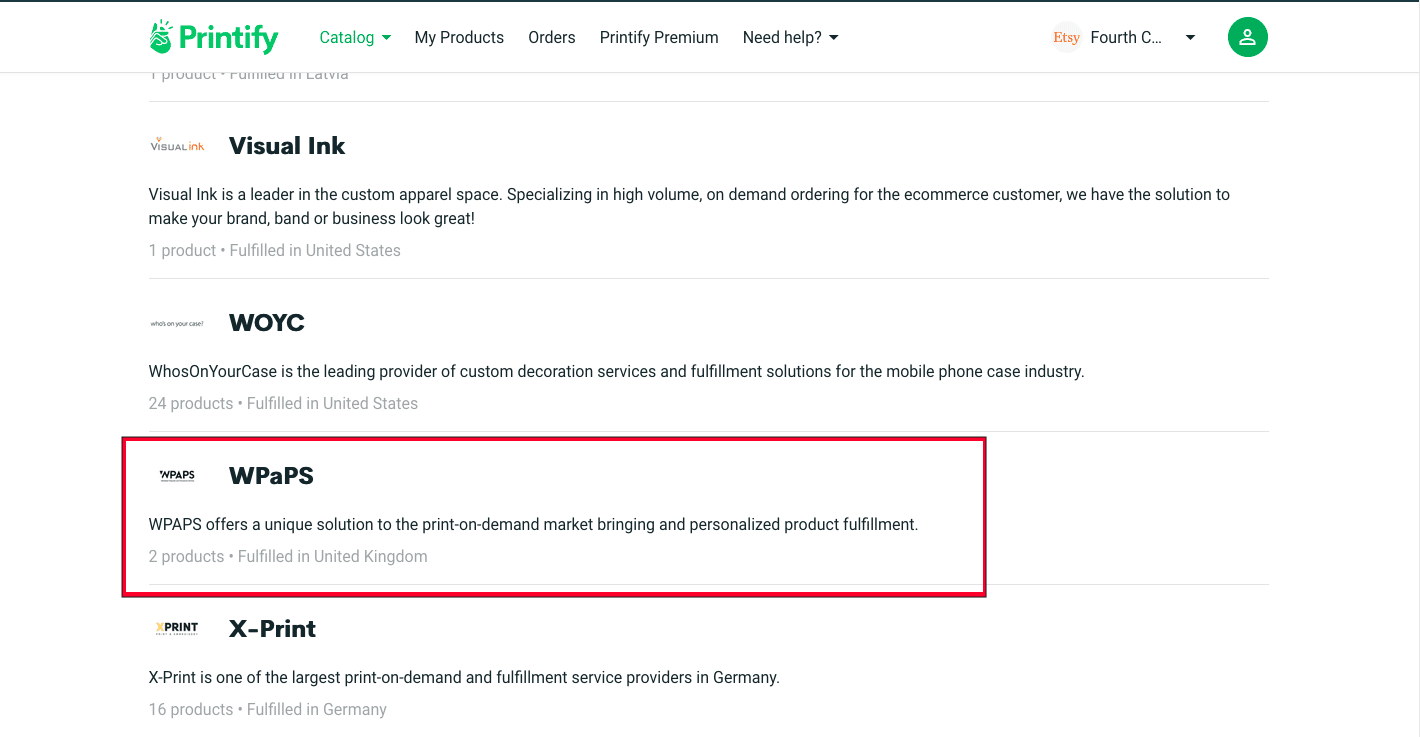Go to My Products
1420x737 pixels.
(459, 37)
